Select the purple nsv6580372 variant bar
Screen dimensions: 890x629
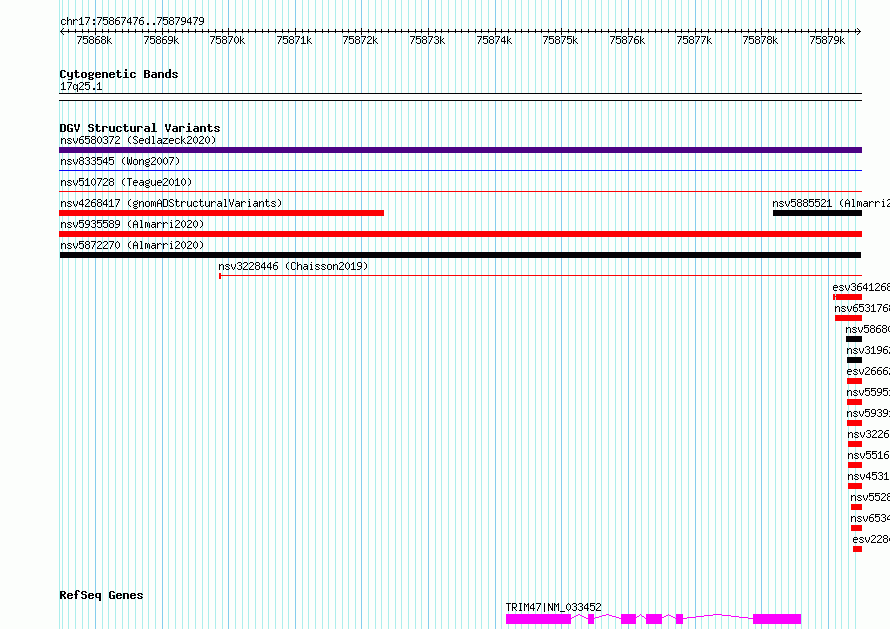pos(460,150)
